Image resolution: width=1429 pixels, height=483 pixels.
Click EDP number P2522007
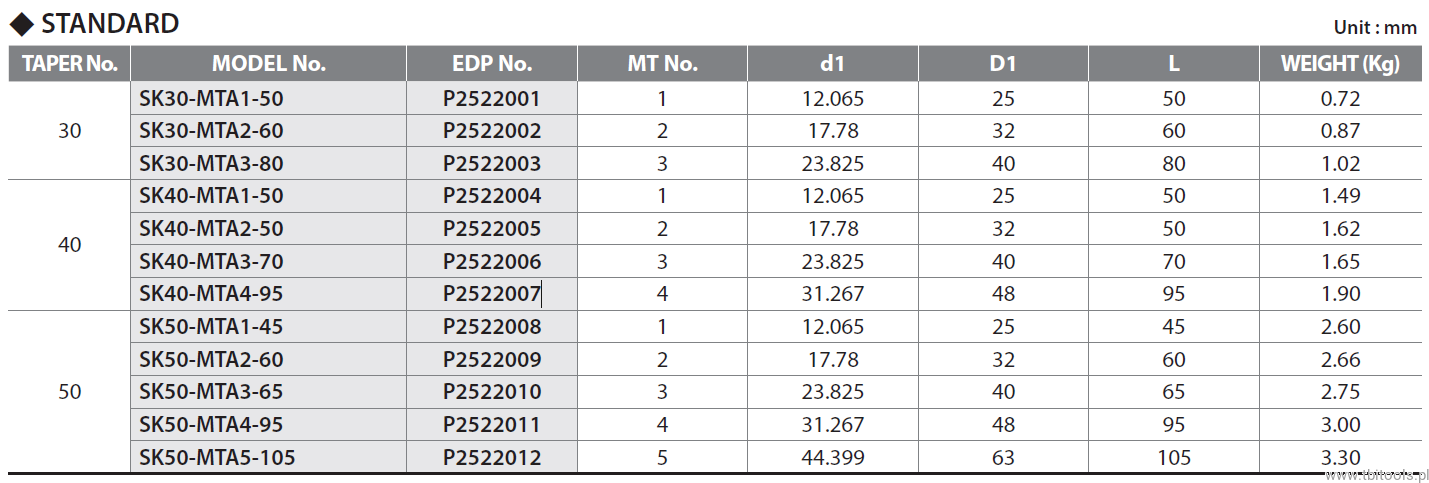pyautogui.click(x=491, y=294)
